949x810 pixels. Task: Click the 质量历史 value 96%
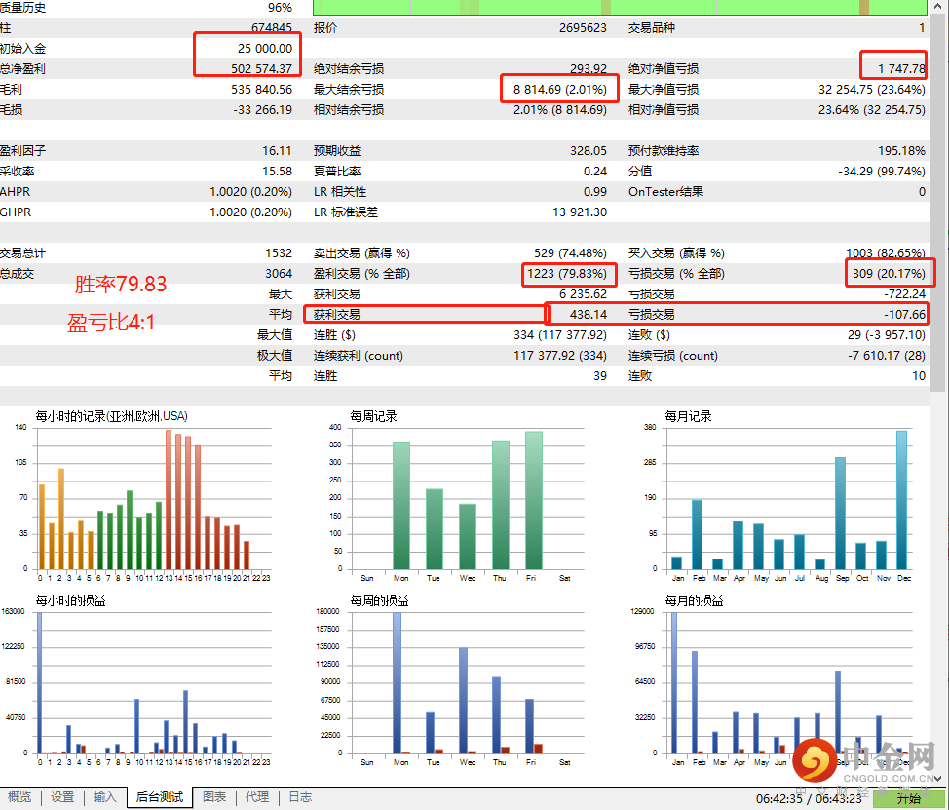tap(280, 8)
